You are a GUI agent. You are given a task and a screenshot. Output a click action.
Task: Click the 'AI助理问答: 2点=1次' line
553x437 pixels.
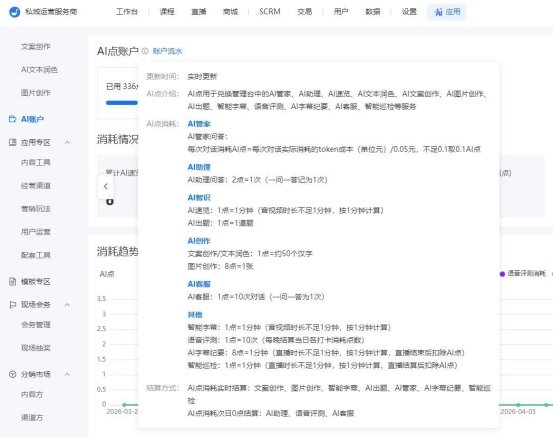point(257,180)
